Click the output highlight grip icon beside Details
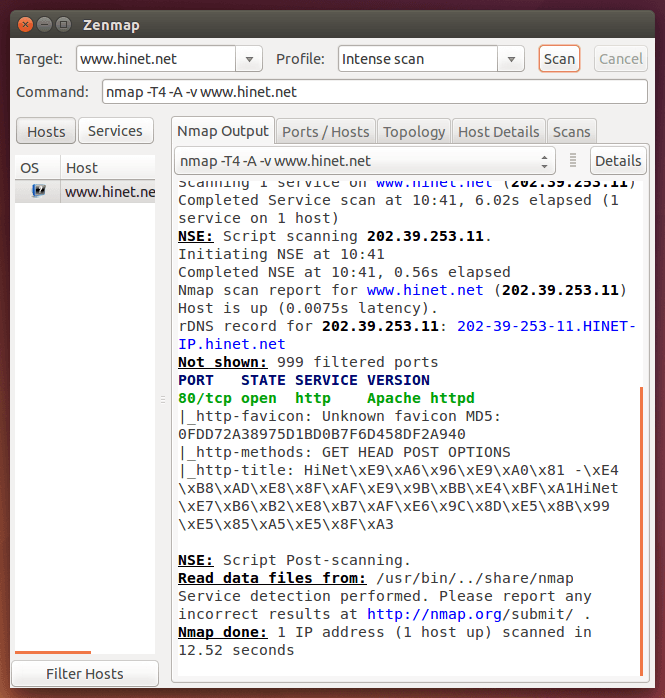Viewport: 665px width, 698px height. tap(573, 160)
